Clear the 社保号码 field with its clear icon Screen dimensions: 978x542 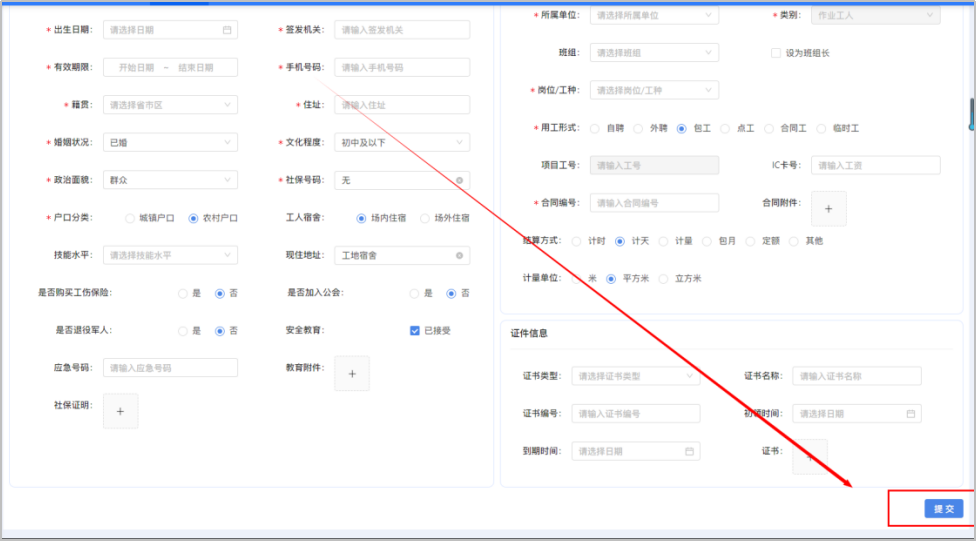(x=459, y=180)
